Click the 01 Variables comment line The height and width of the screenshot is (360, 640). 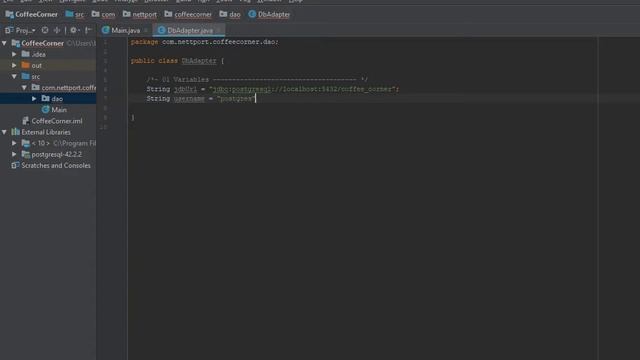pos(257,79)
